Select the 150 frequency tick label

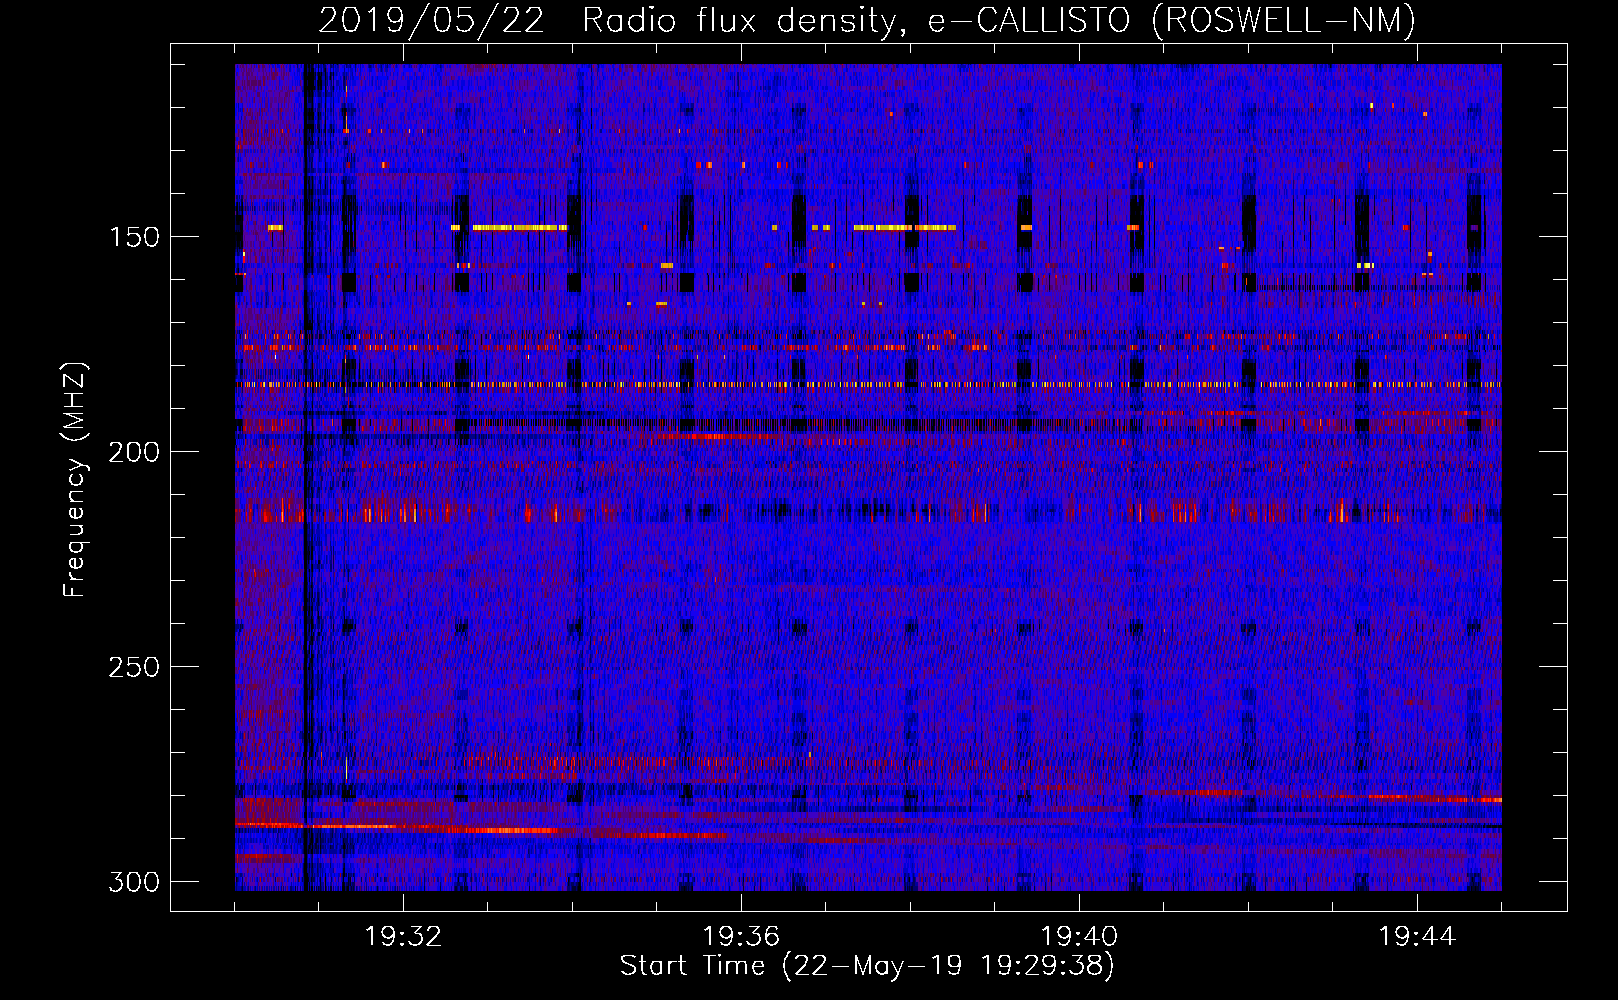click(133, 237)
